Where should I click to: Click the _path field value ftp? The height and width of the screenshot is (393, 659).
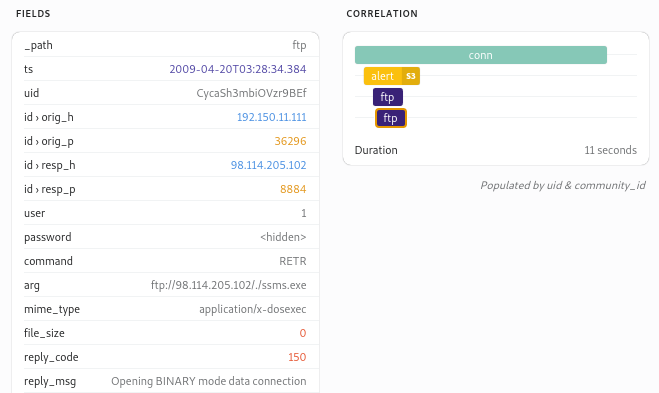(x=299, y=45)
